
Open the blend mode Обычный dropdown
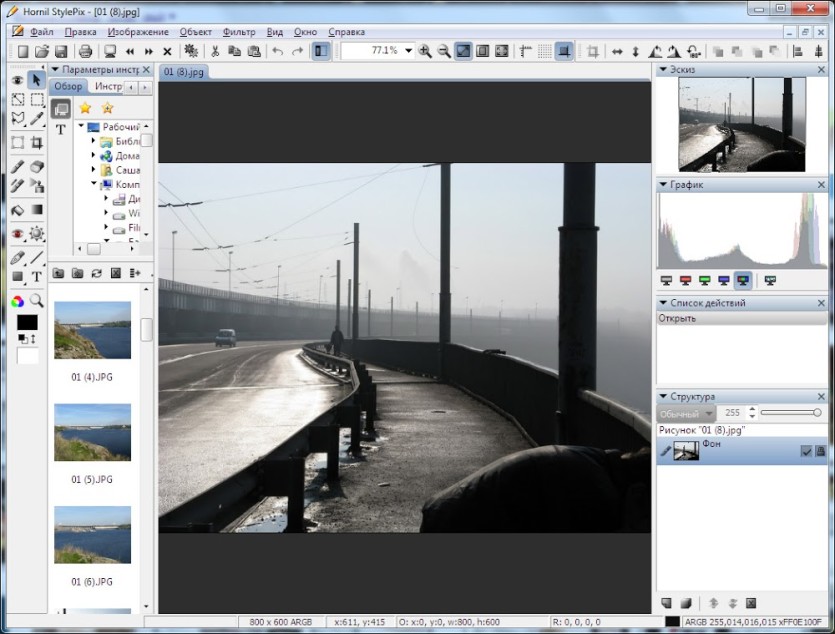pyautogui.click(x=686, y=413)
